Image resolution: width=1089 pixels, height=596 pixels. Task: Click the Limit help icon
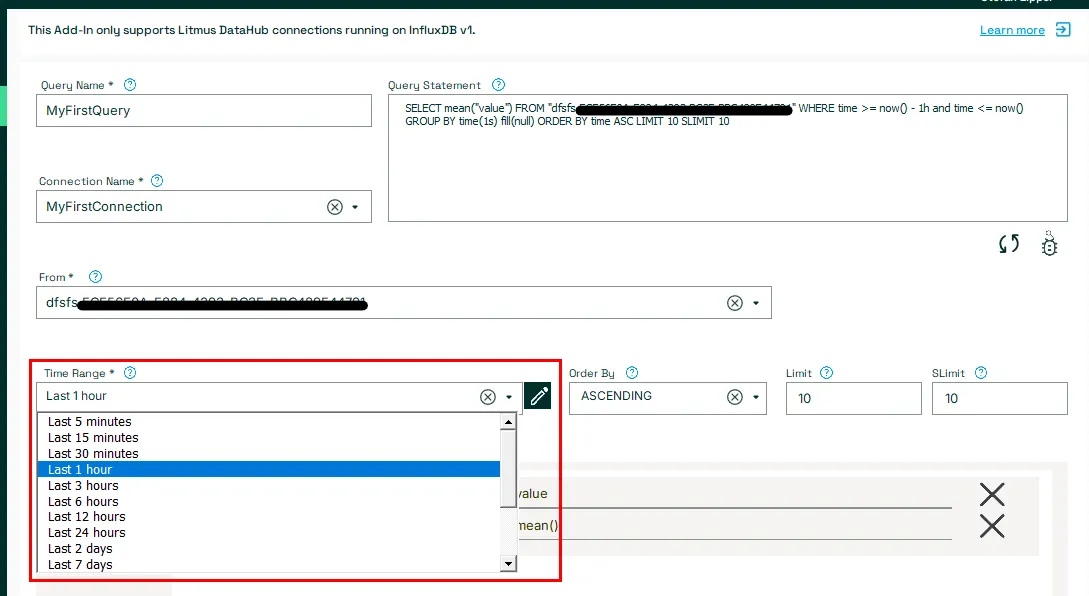point(826,372)
